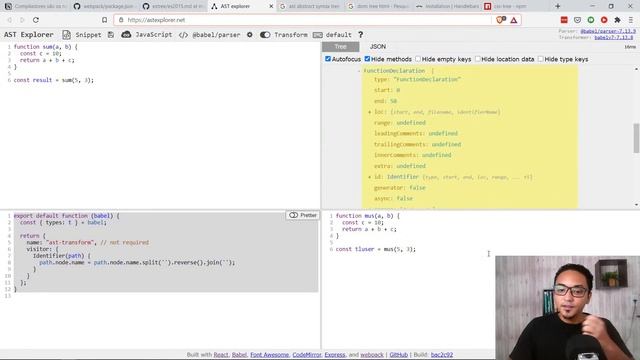The width and height of the screenshot is (640, 360).
Task: Enable the Hide type keys checkbox
Action: click(x=540, y=59)
